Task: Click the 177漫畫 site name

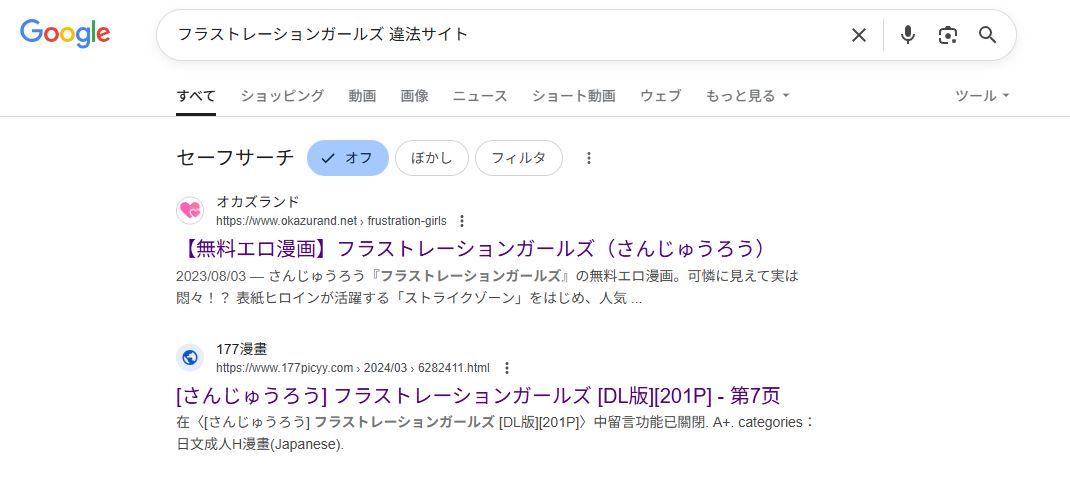Action: tap(242, 350)
